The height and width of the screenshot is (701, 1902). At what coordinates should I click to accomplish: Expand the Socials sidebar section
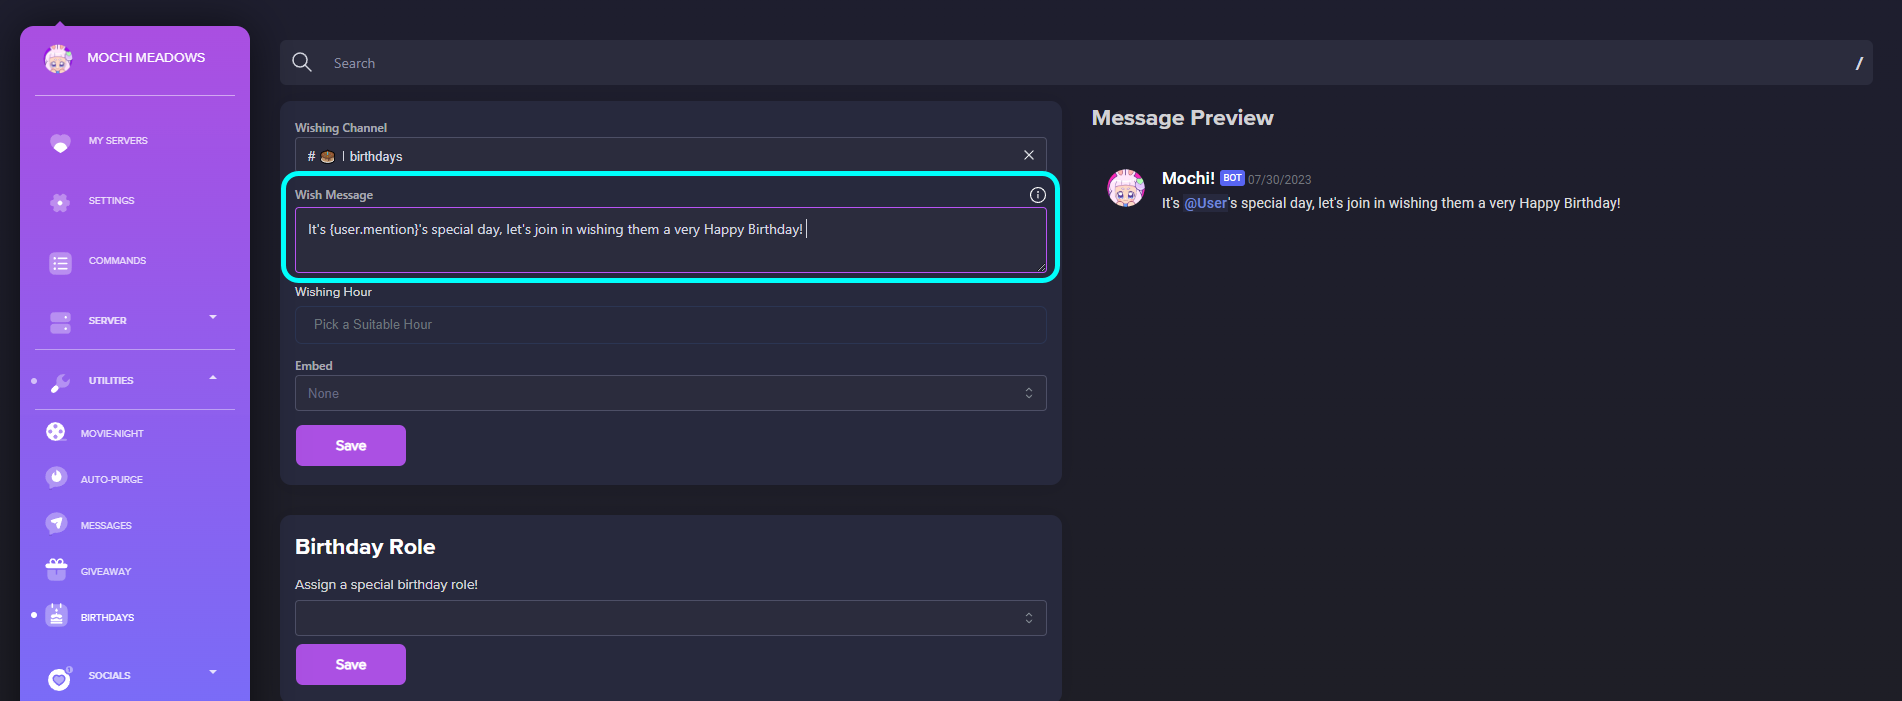212,672
